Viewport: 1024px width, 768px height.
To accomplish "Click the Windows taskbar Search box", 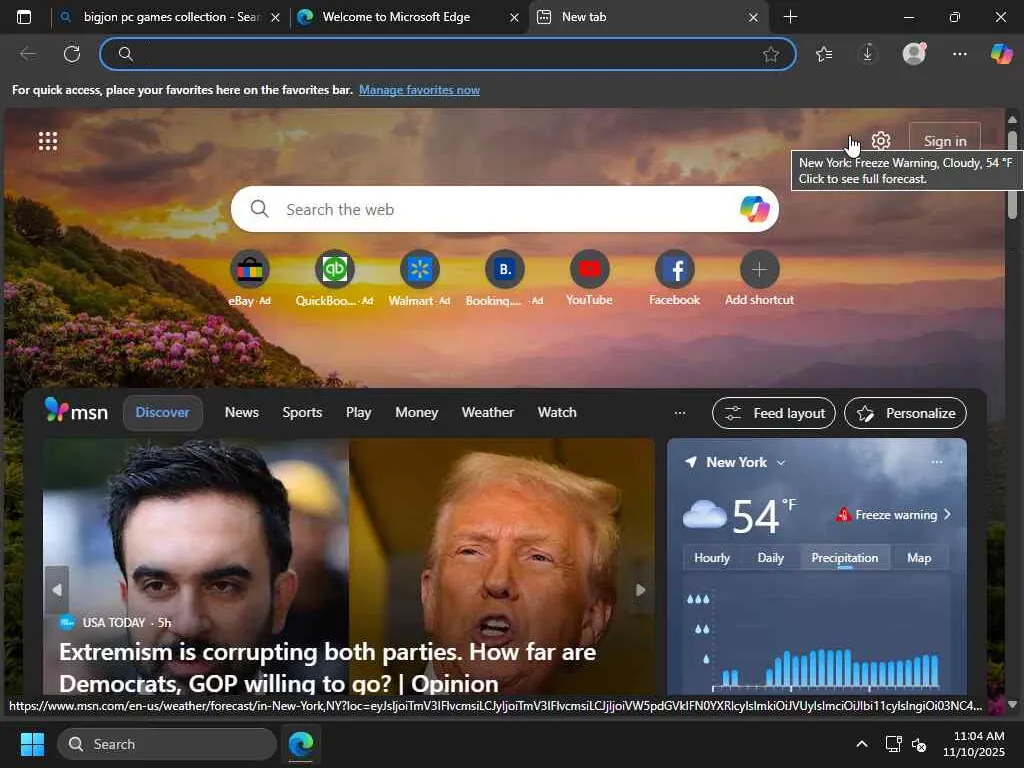I will (167, 744).
